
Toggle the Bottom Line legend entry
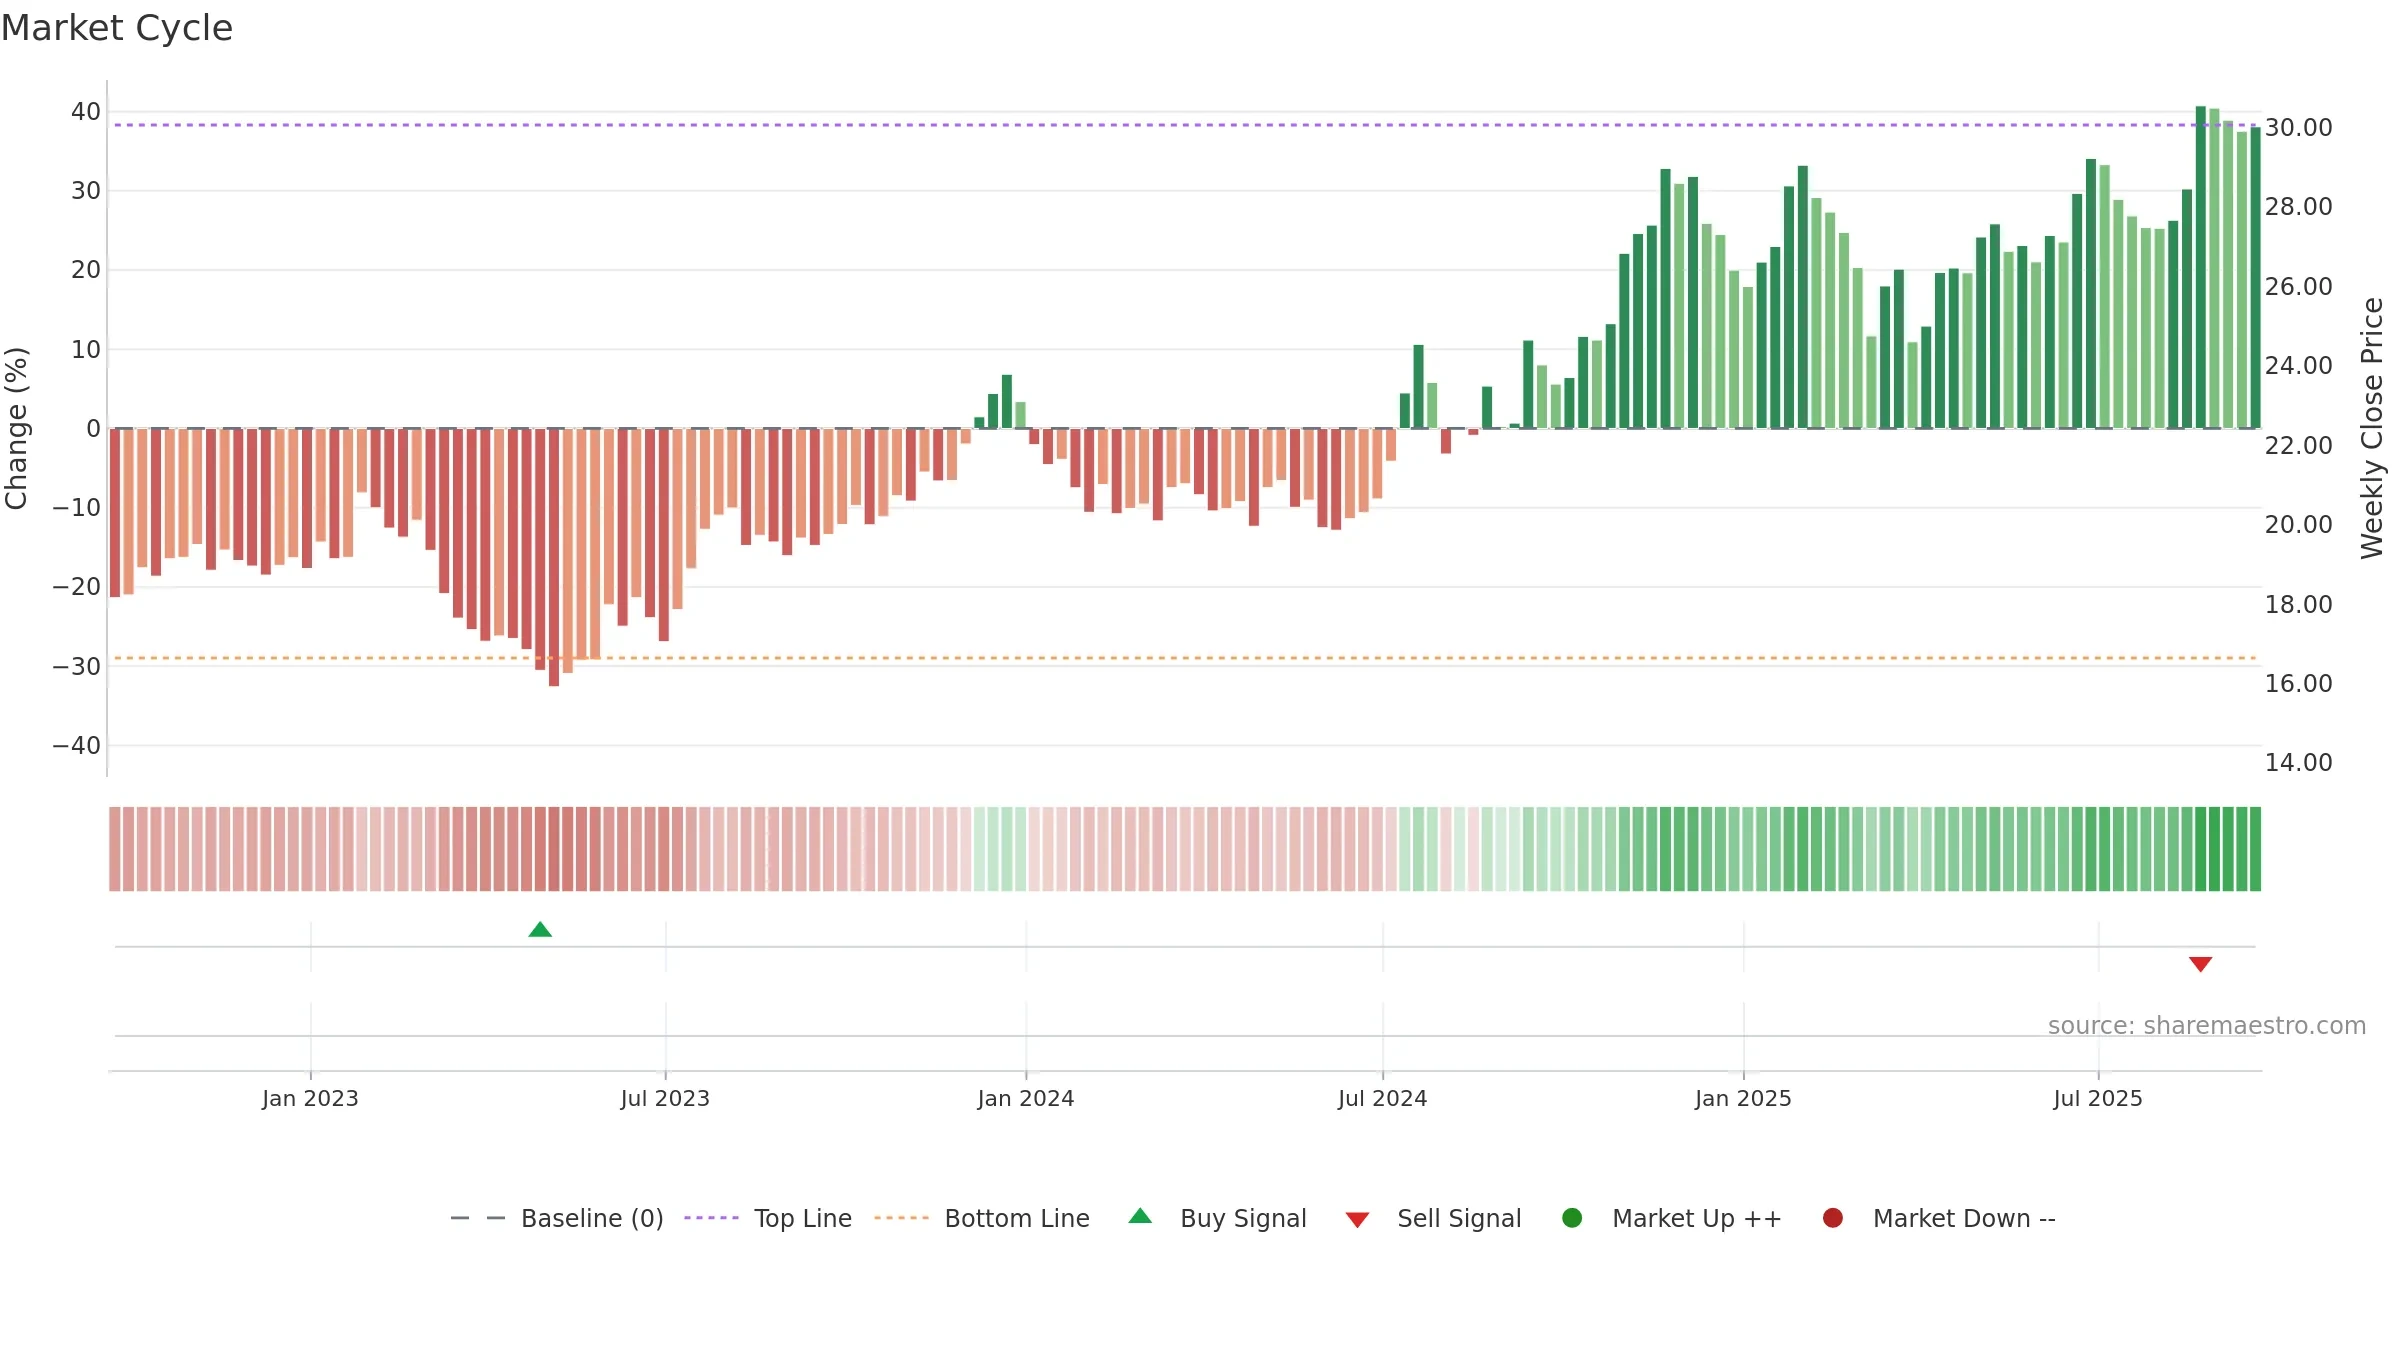[x=982, y=1218]
